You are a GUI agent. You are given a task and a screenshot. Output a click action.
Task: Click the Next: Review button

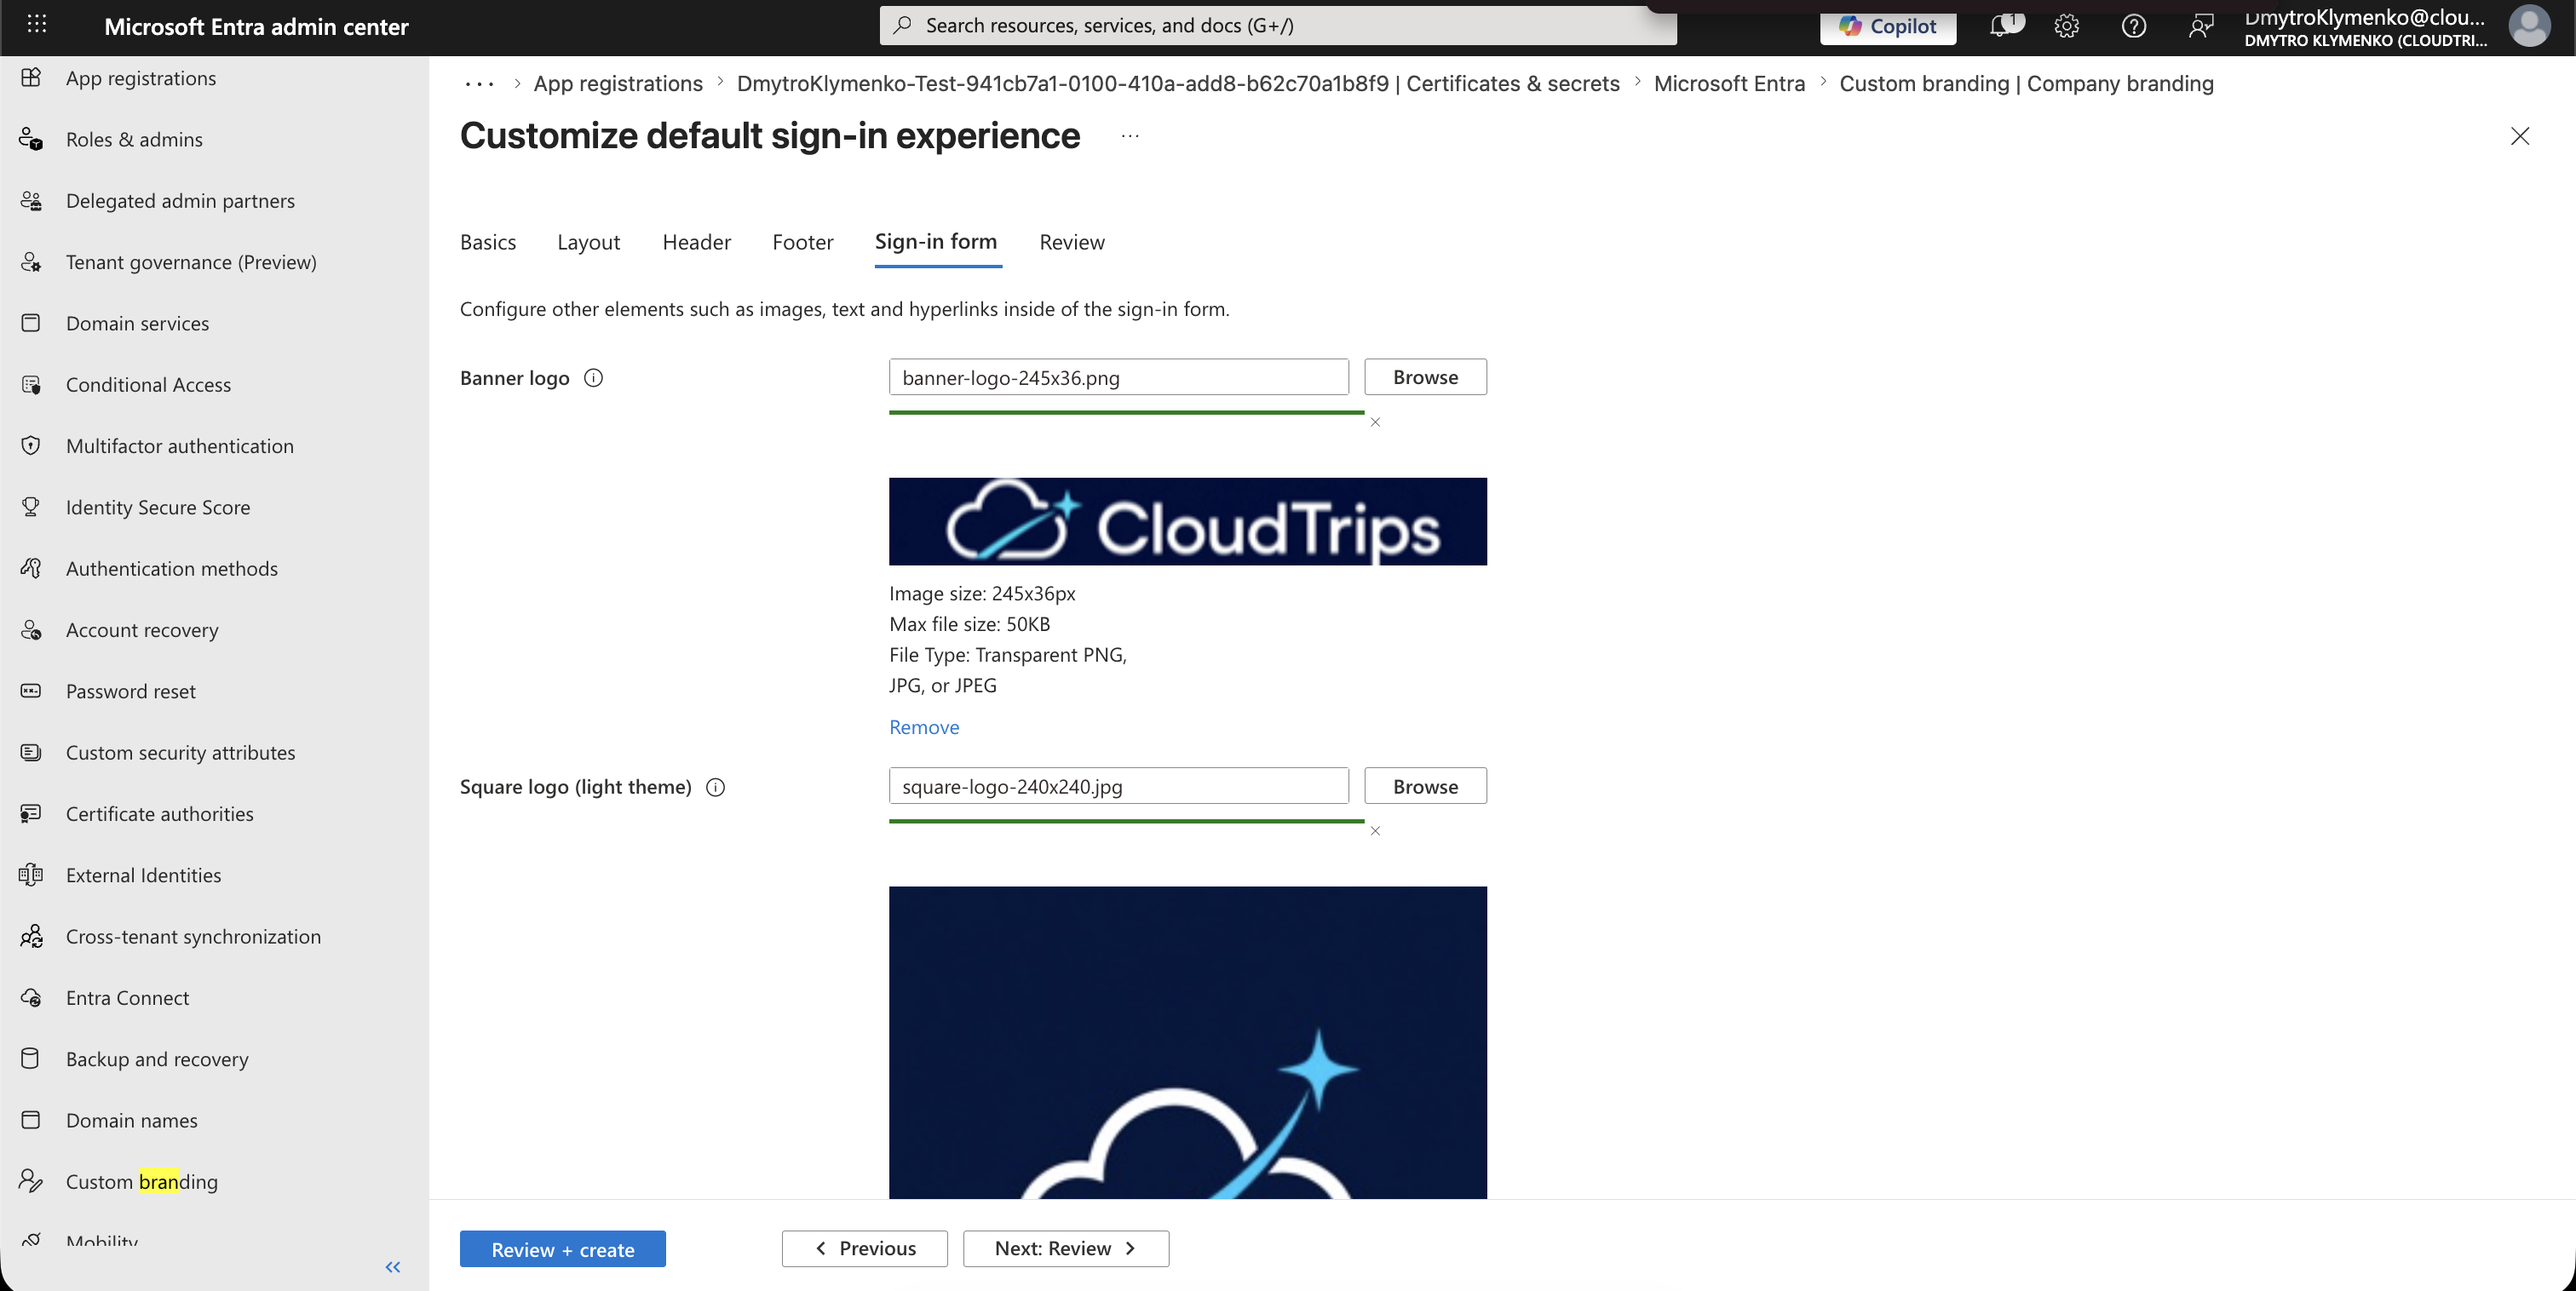pyautogui.click(x=1066, y=1248)
